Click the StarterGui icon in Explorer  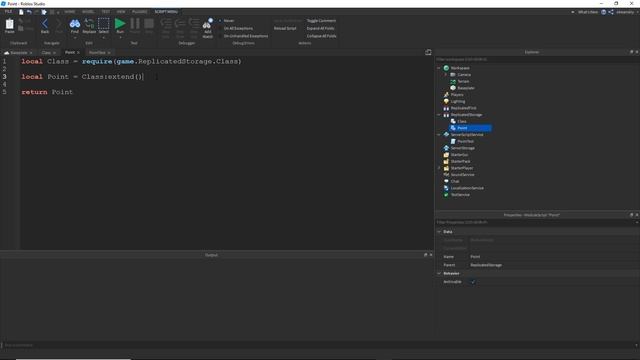click(x=446, y=155)
